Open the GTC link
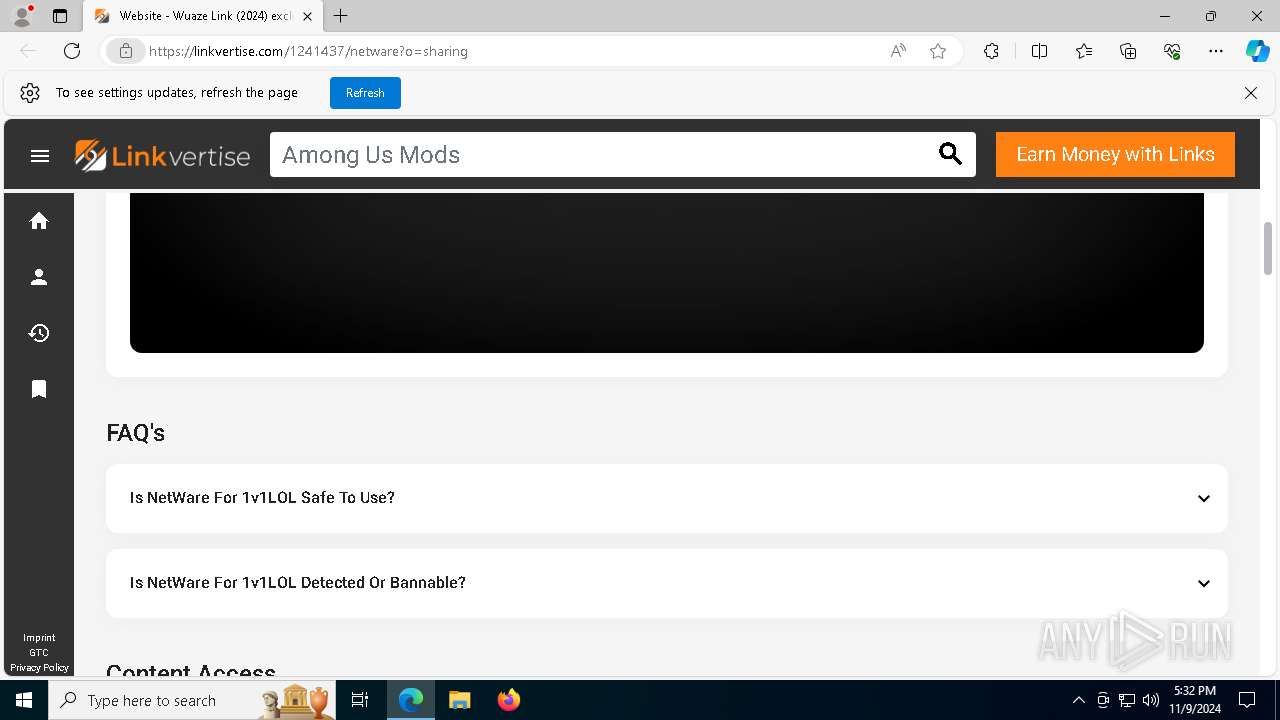This screenshot has height=720, width=1280. click(x=39, y=653)
